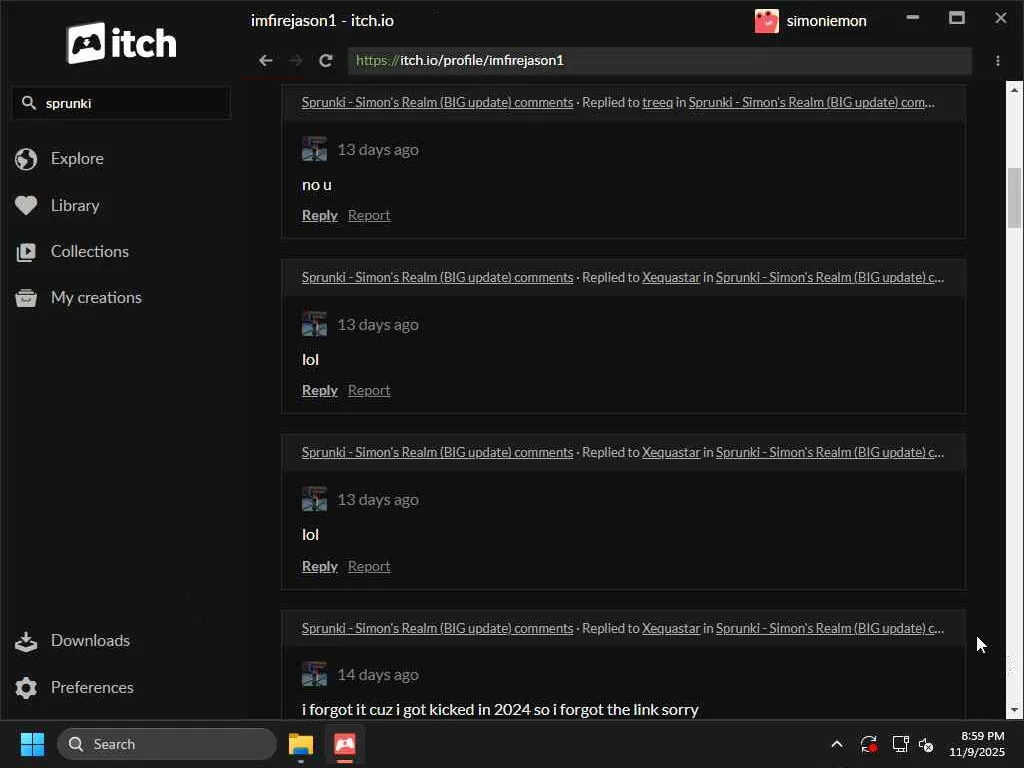
Task: Open Sprunki comments link above 14 days ago comment
Action: coord(438,628)
